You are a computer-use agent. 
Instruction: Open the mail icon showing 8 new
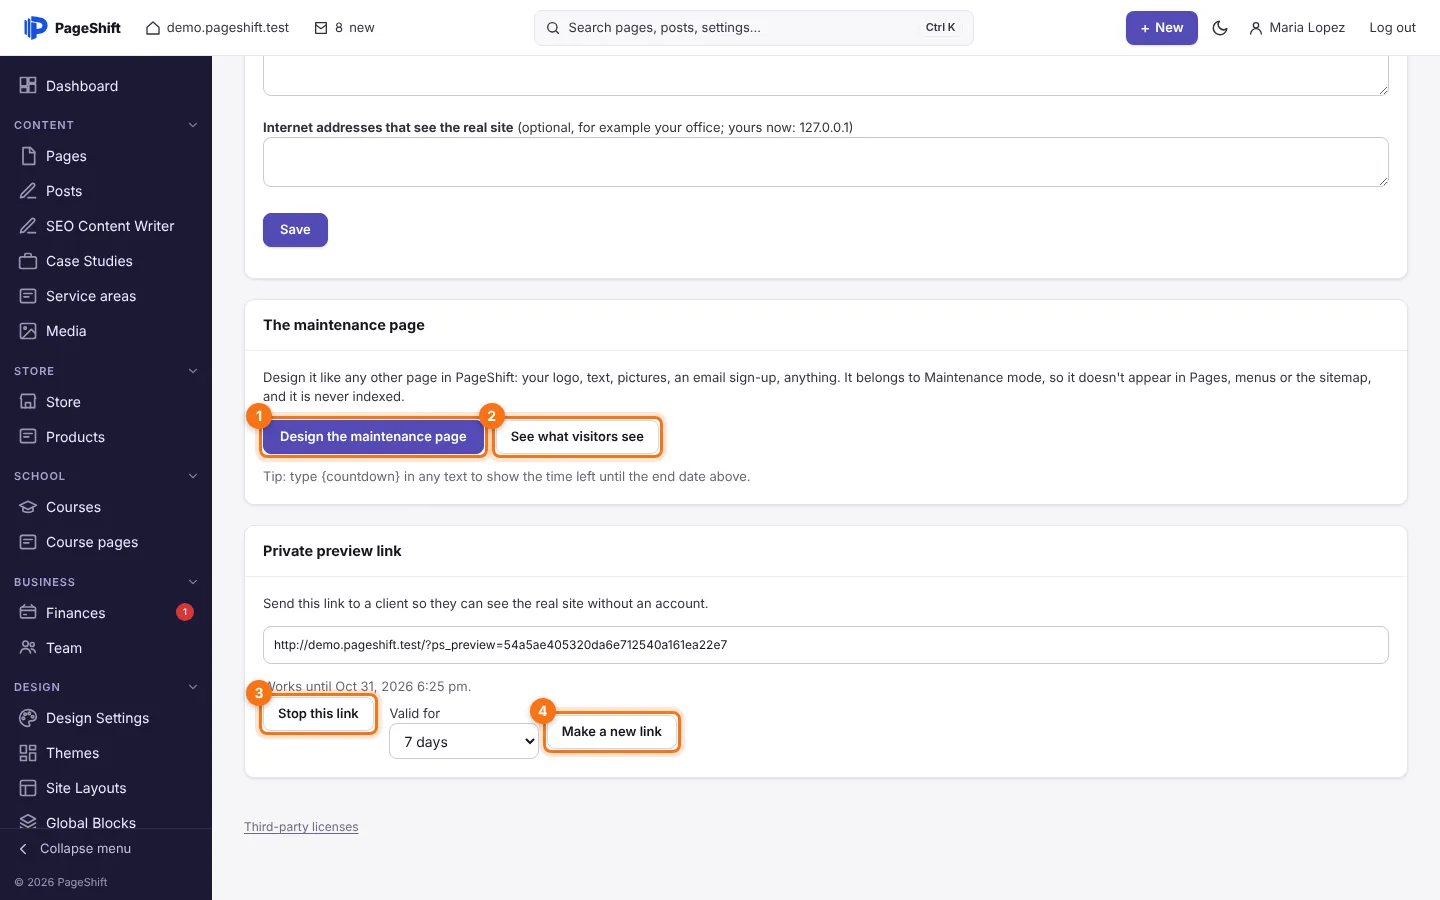click(321, 28)
